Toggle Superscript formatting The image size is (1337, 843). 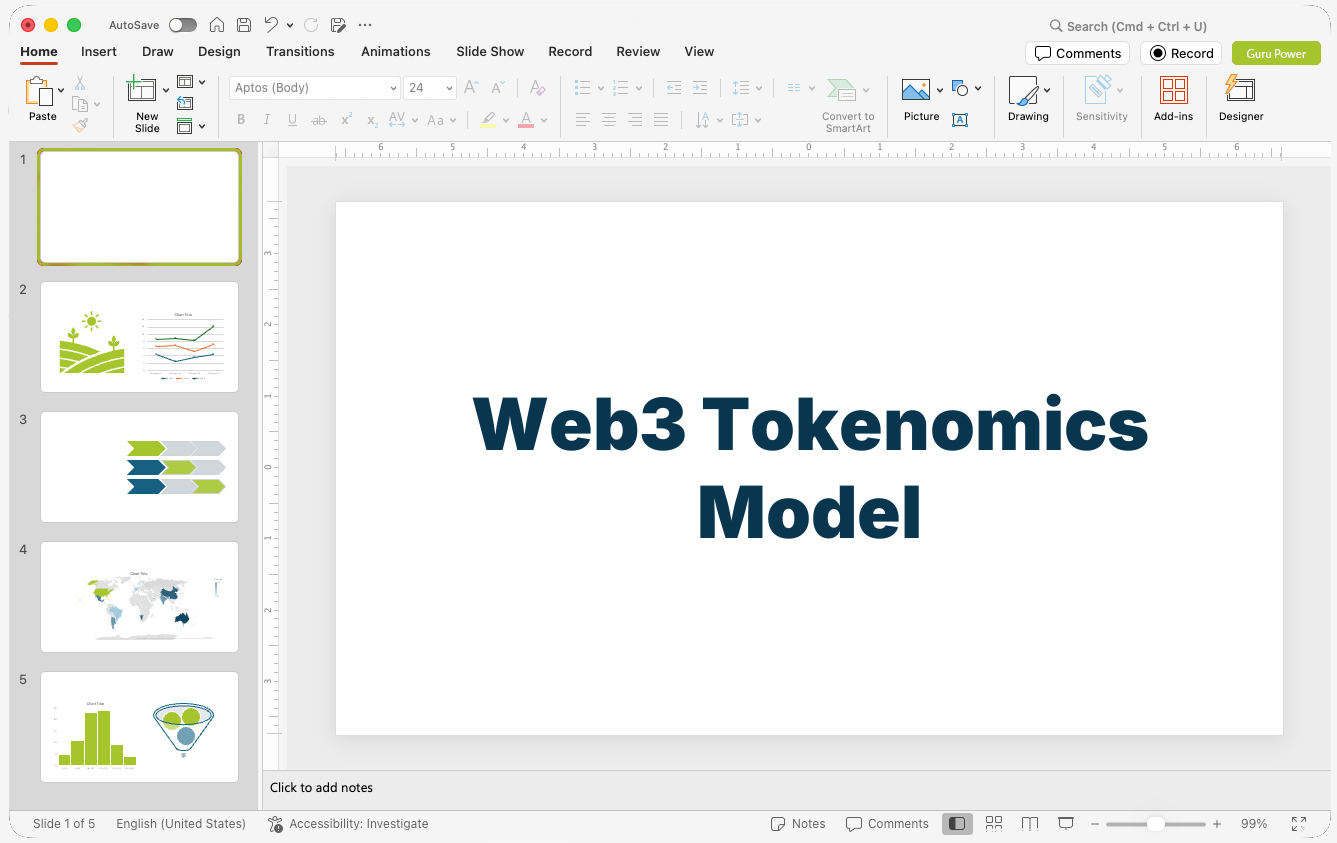[x=346, y=120]
